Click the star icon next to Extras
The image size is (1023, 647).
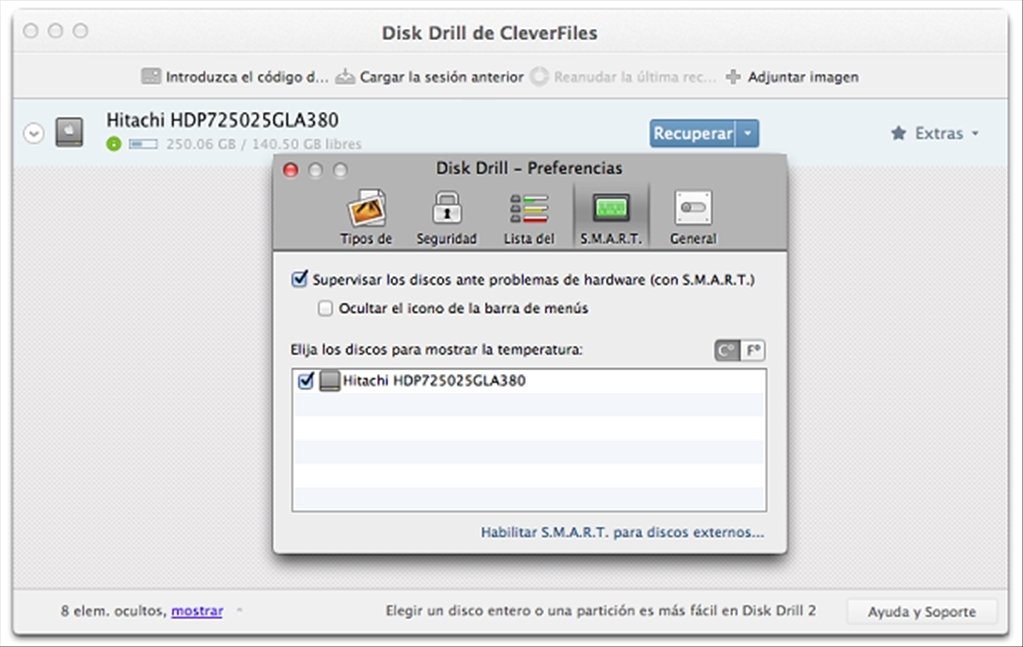tap(898, 134)
